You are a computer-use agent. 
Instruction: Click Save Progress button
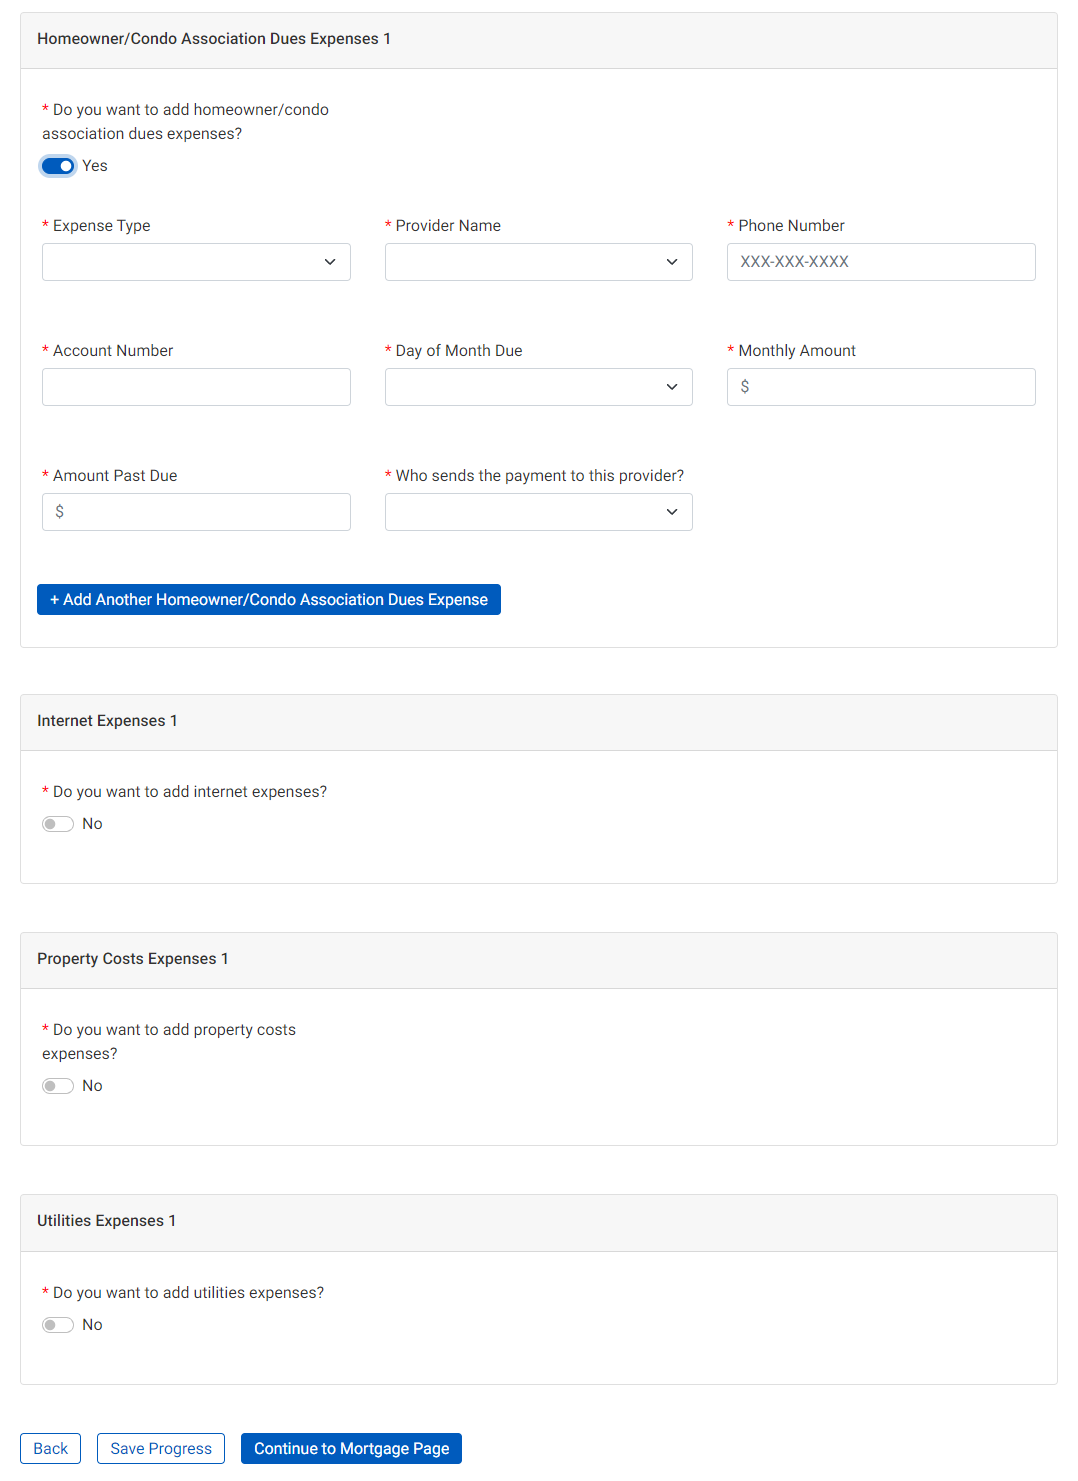coord(161,1449)
